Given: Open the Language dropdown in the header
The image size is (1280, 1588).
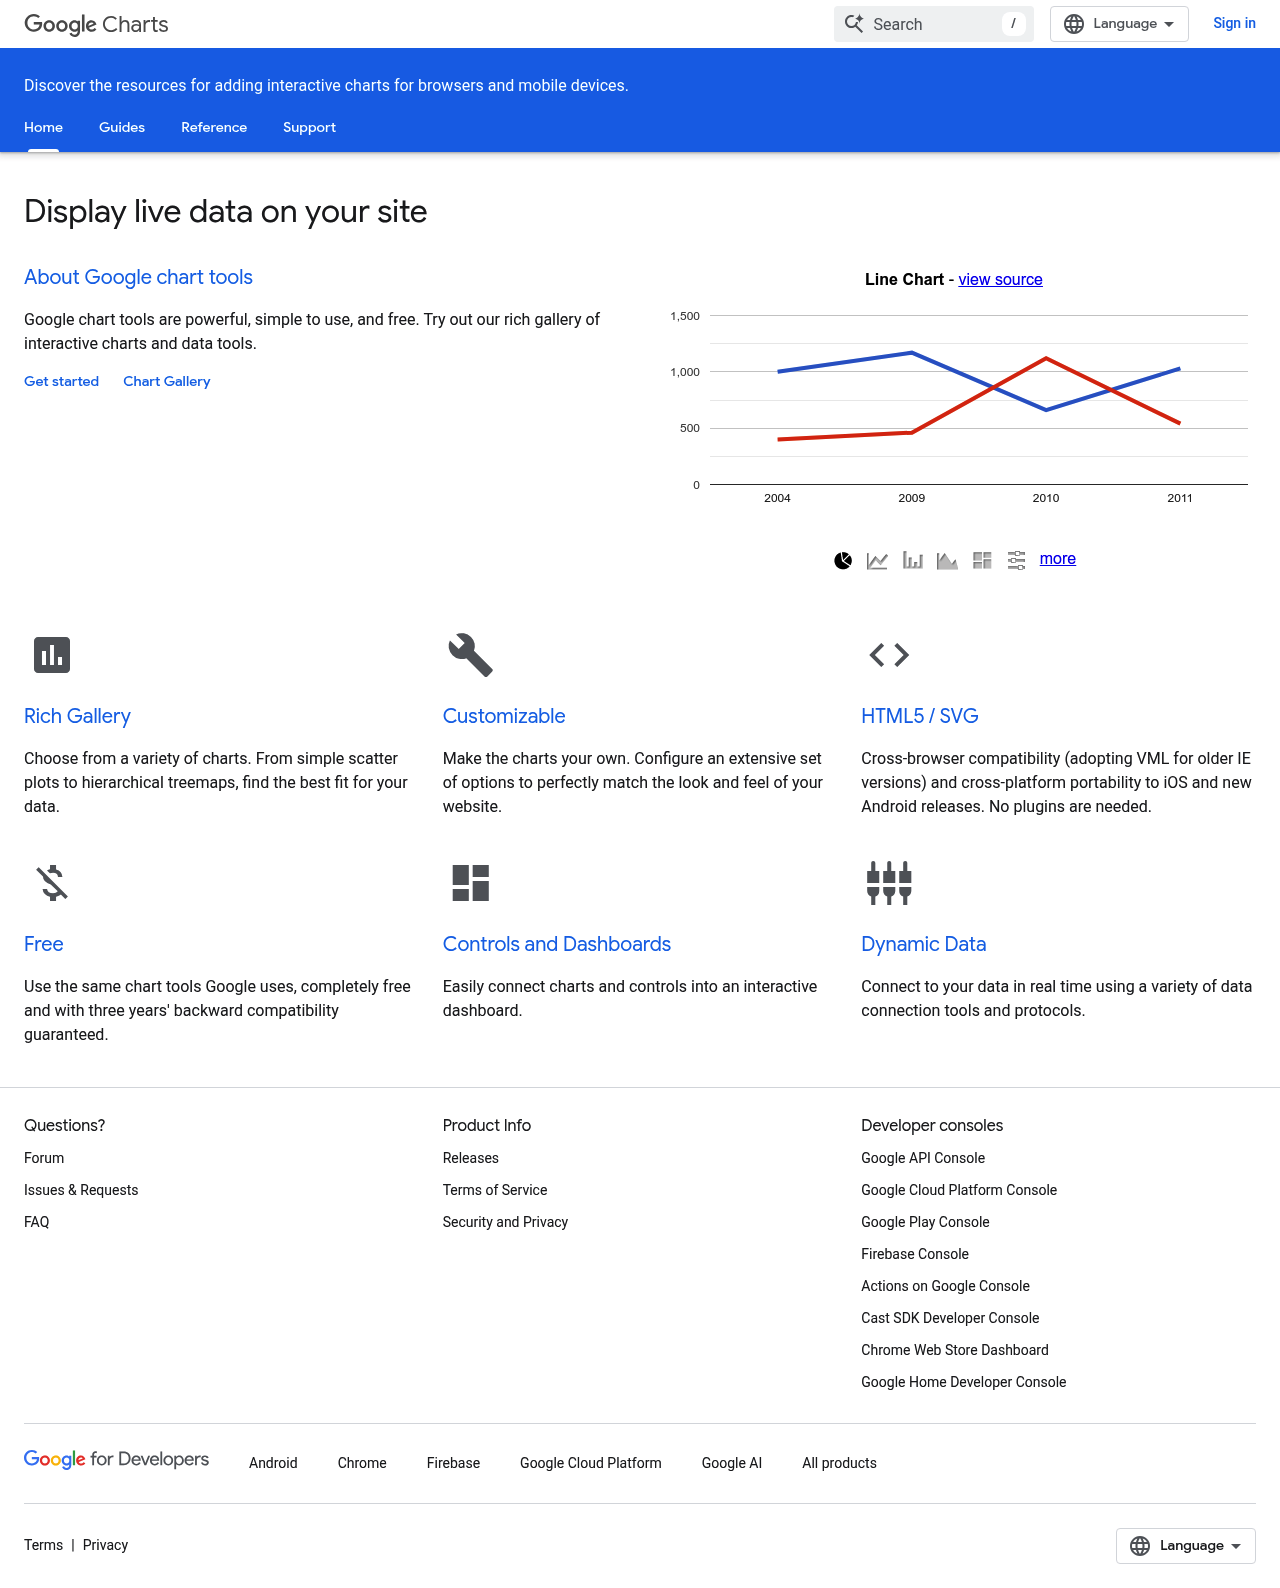Looking at the screenshot, I should (1119, 24).
